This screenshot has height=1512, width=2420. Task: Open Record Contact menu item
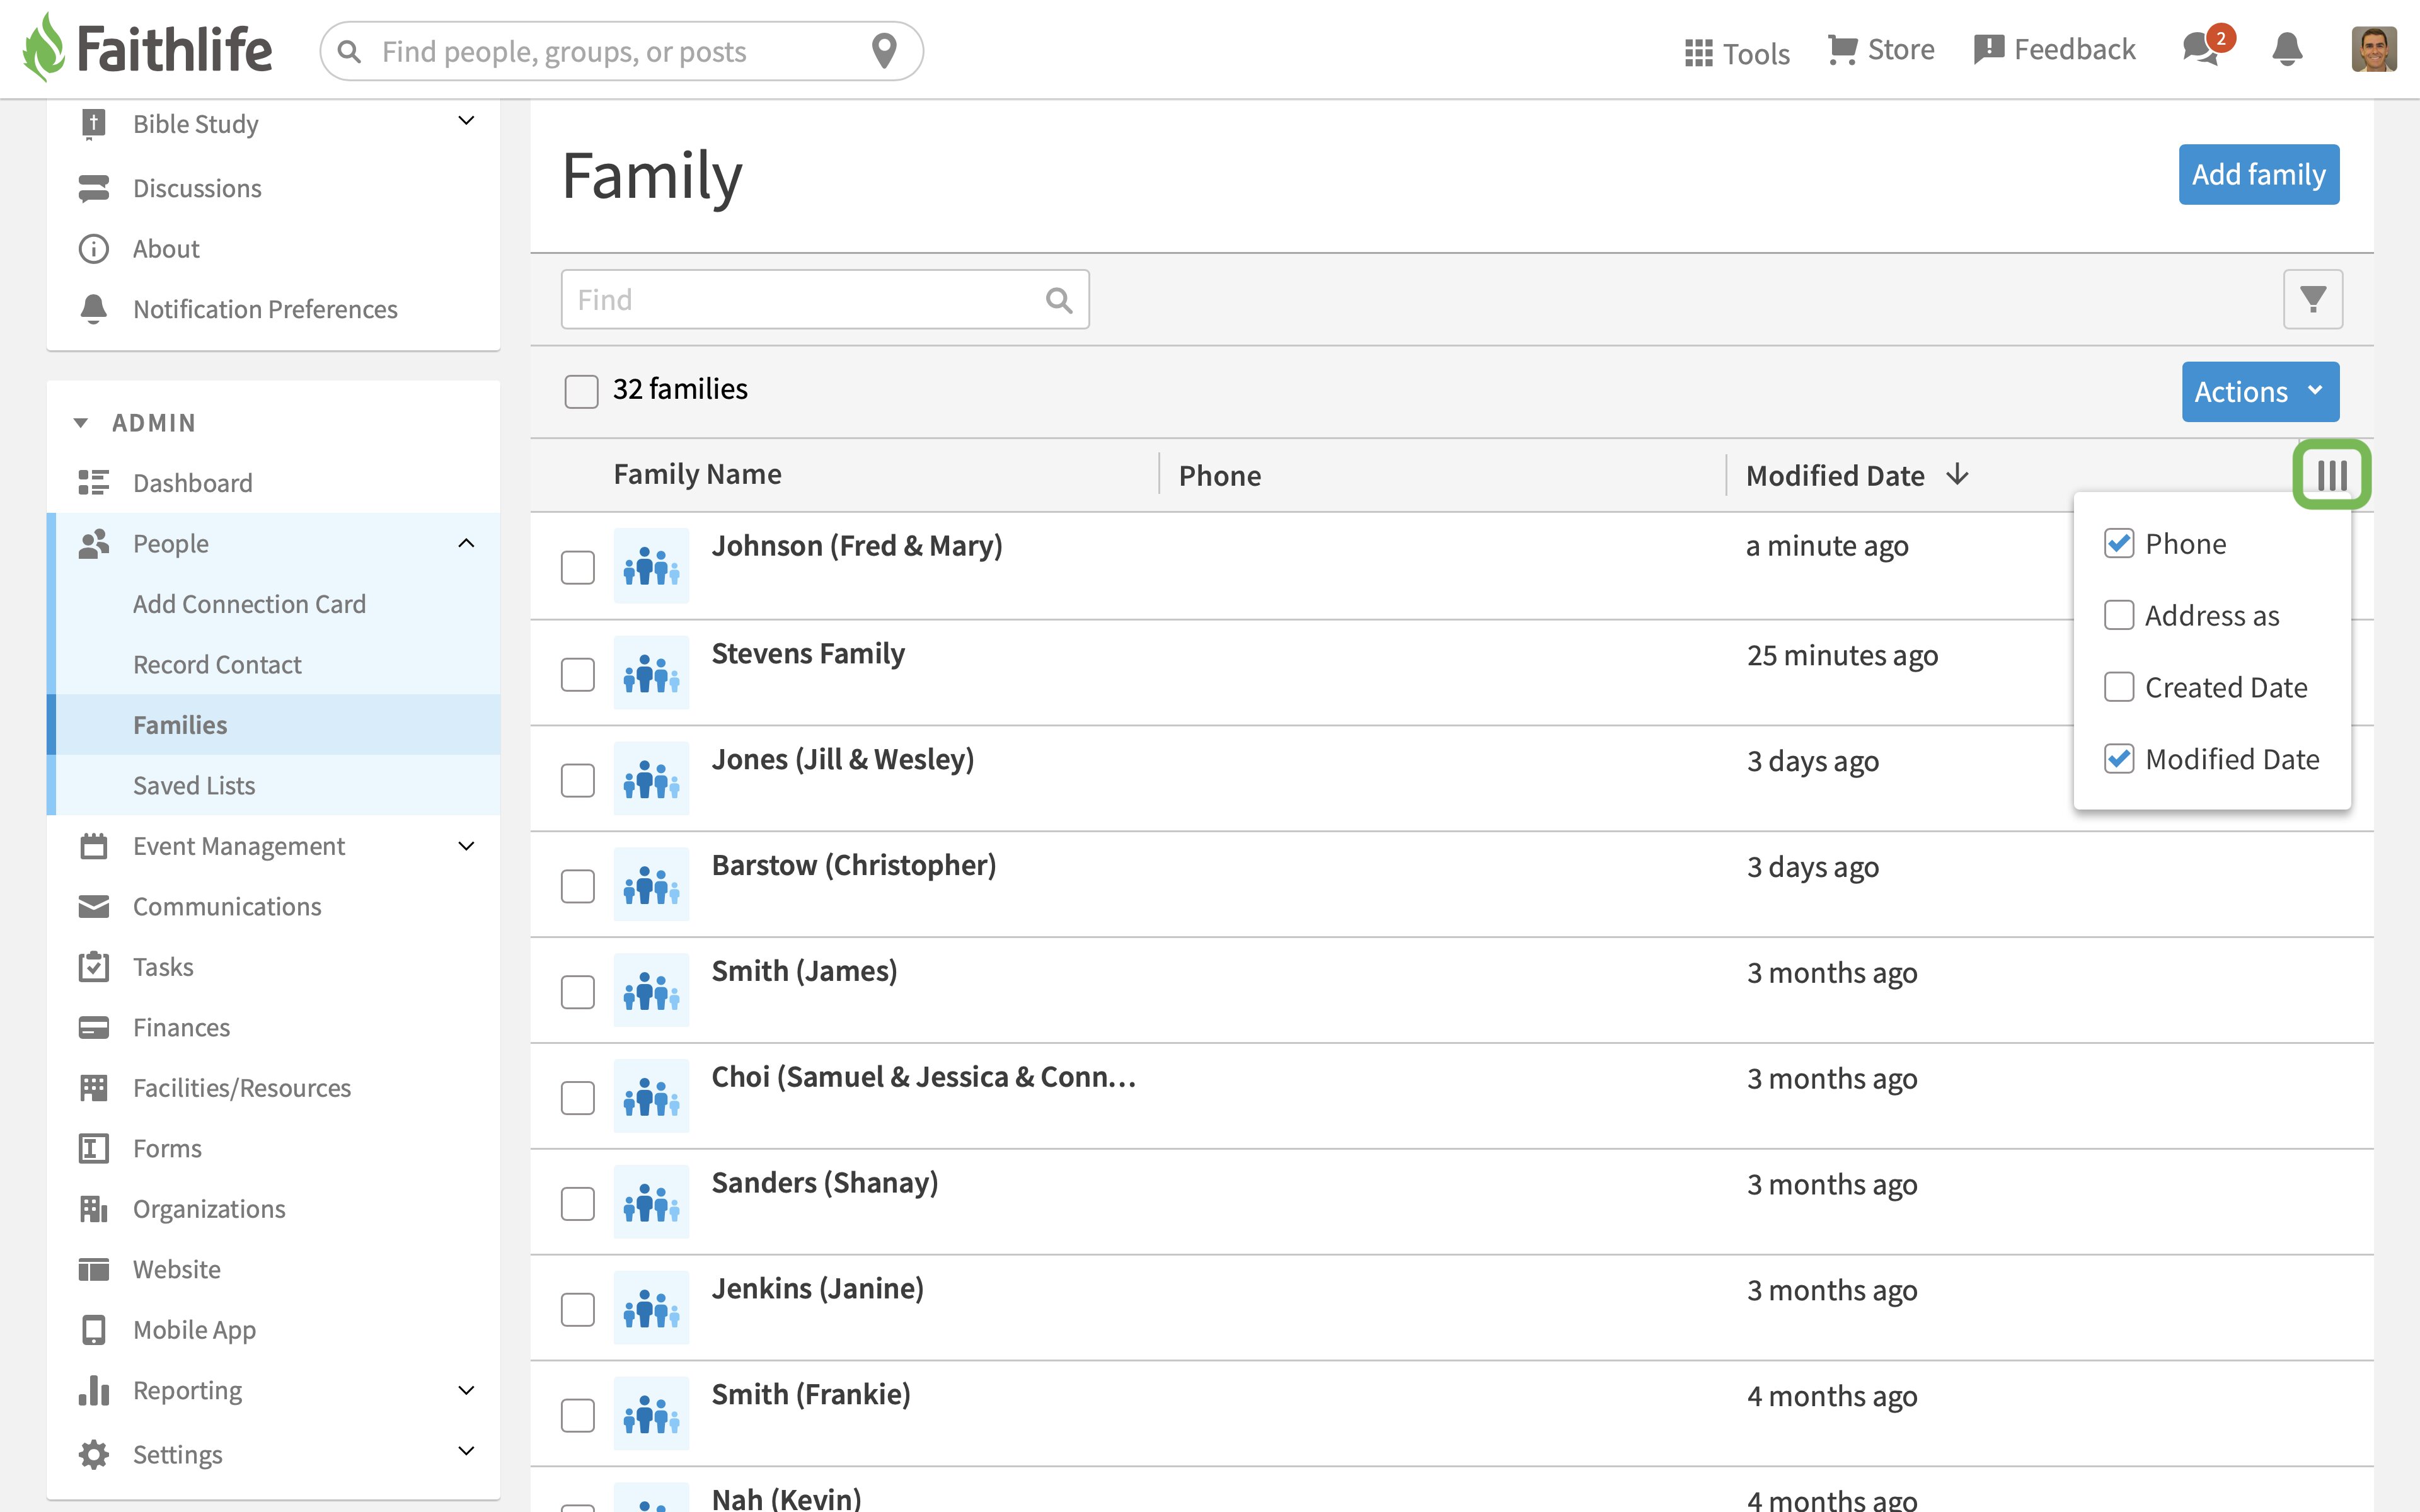click(x=217, y=664)
